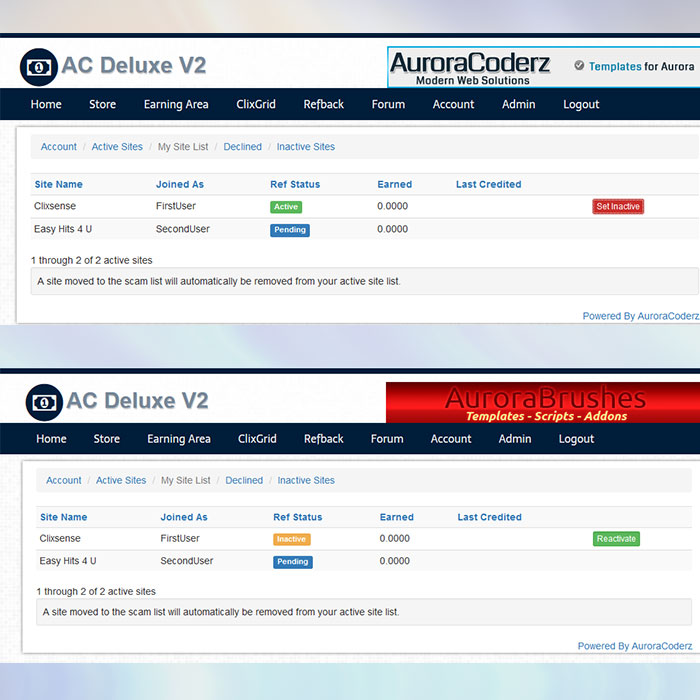Click the money logo icon in the bottom panel
The image size is (700, 700).
pos(44,403)
